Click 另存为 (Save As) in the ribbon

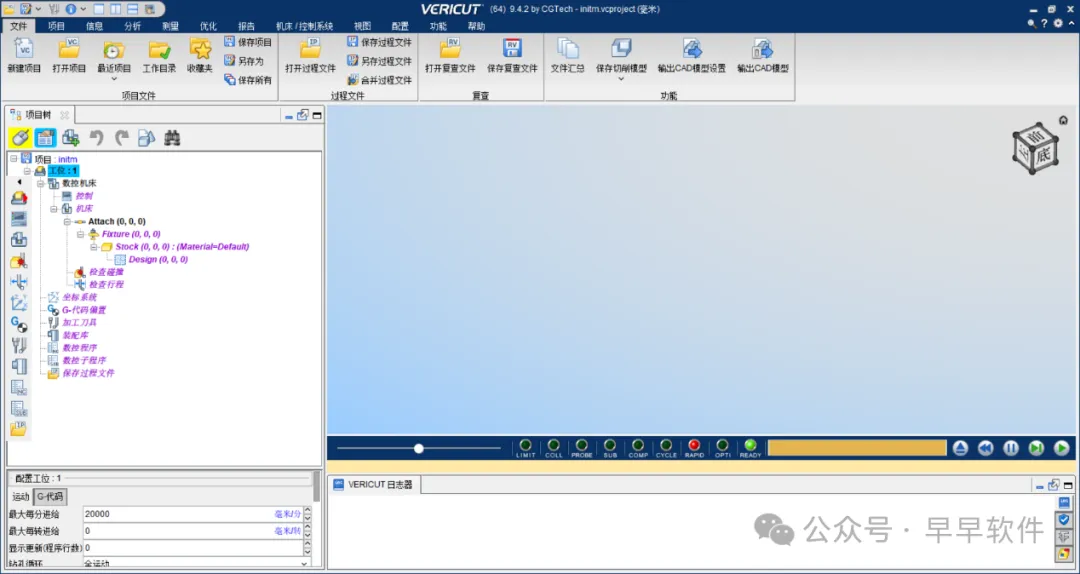pos(244,61)
